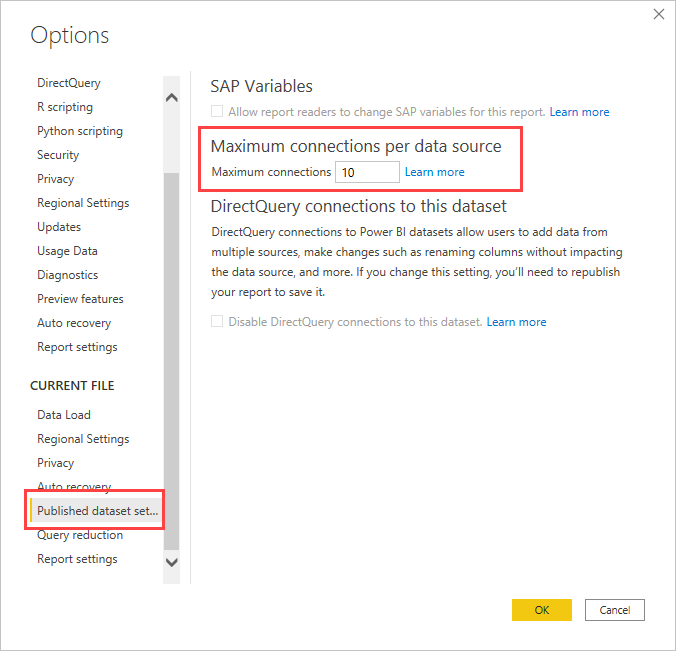Select global Privacy above Regional Settings
The width and height of the screenshot is (676, 651).
tap(55, 179)
